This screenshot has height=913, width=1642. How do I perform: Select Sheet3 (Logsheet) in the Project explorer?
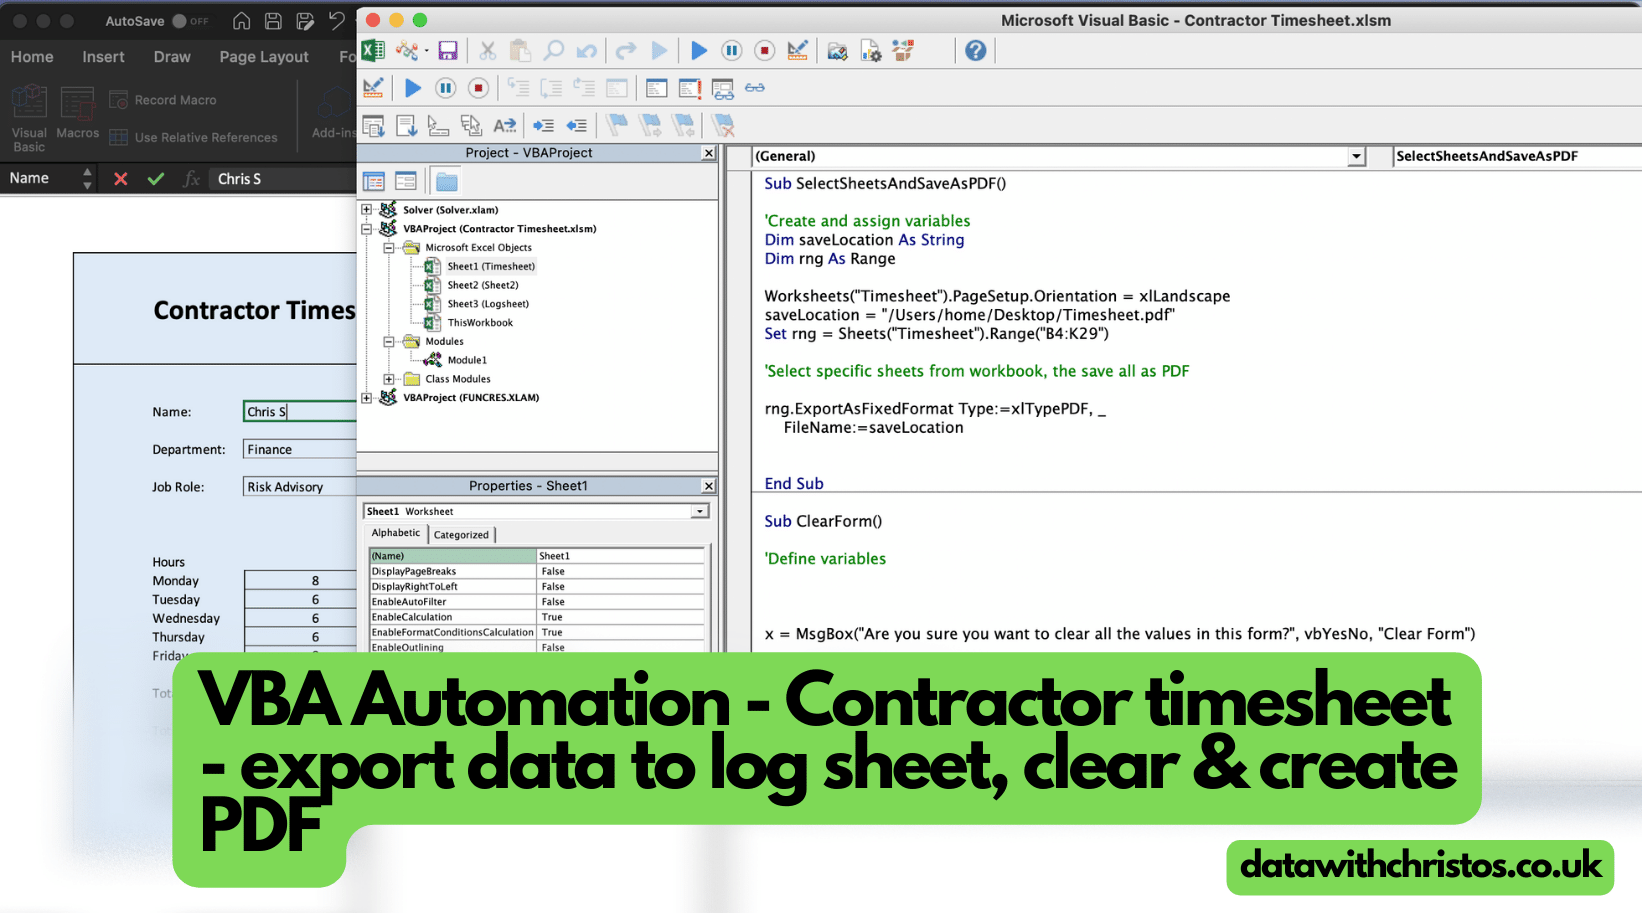(x=486, y=303)
